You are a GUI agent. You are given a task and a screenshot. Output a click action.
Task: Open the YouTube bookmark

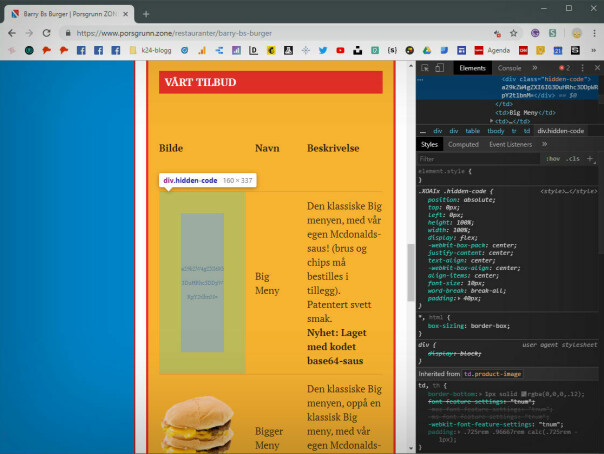[x=340, y=50]
